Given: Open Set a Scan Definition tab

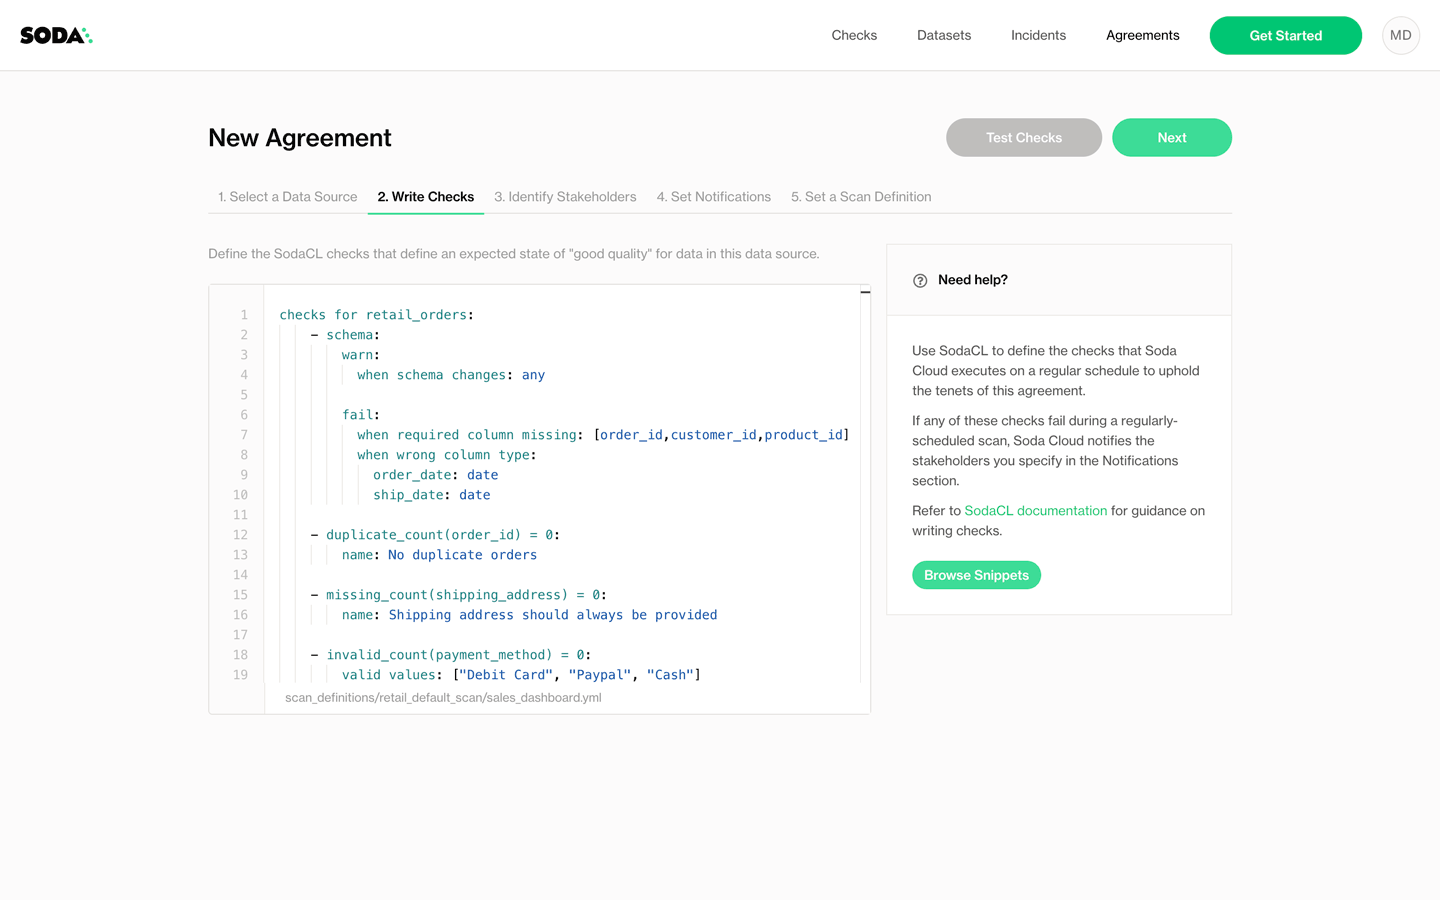Looking at the screenshot, I should pyautogui.click(x=861, y=197).
